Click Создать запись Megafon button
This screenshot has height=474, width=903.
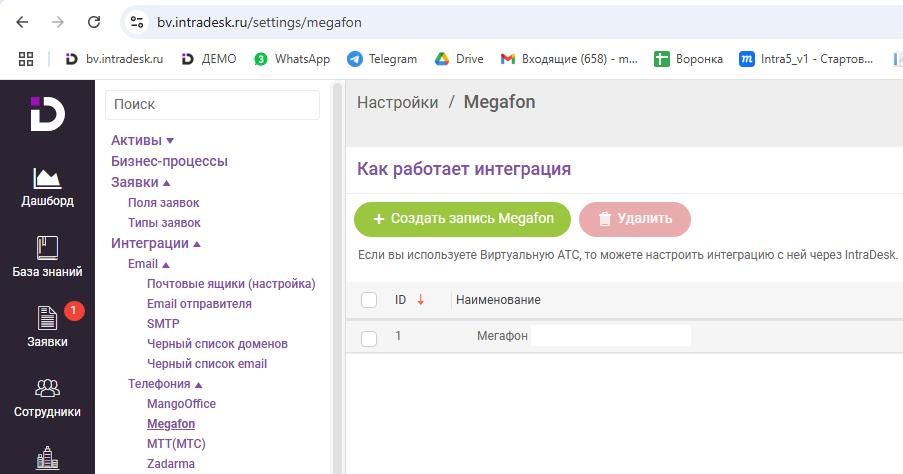(462, 219)
